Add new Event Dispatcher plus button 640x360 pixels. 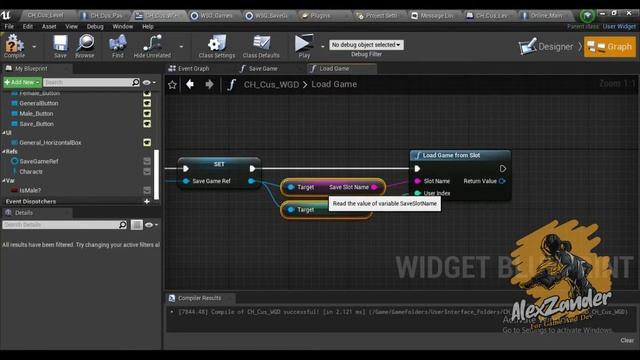[147, 201]
